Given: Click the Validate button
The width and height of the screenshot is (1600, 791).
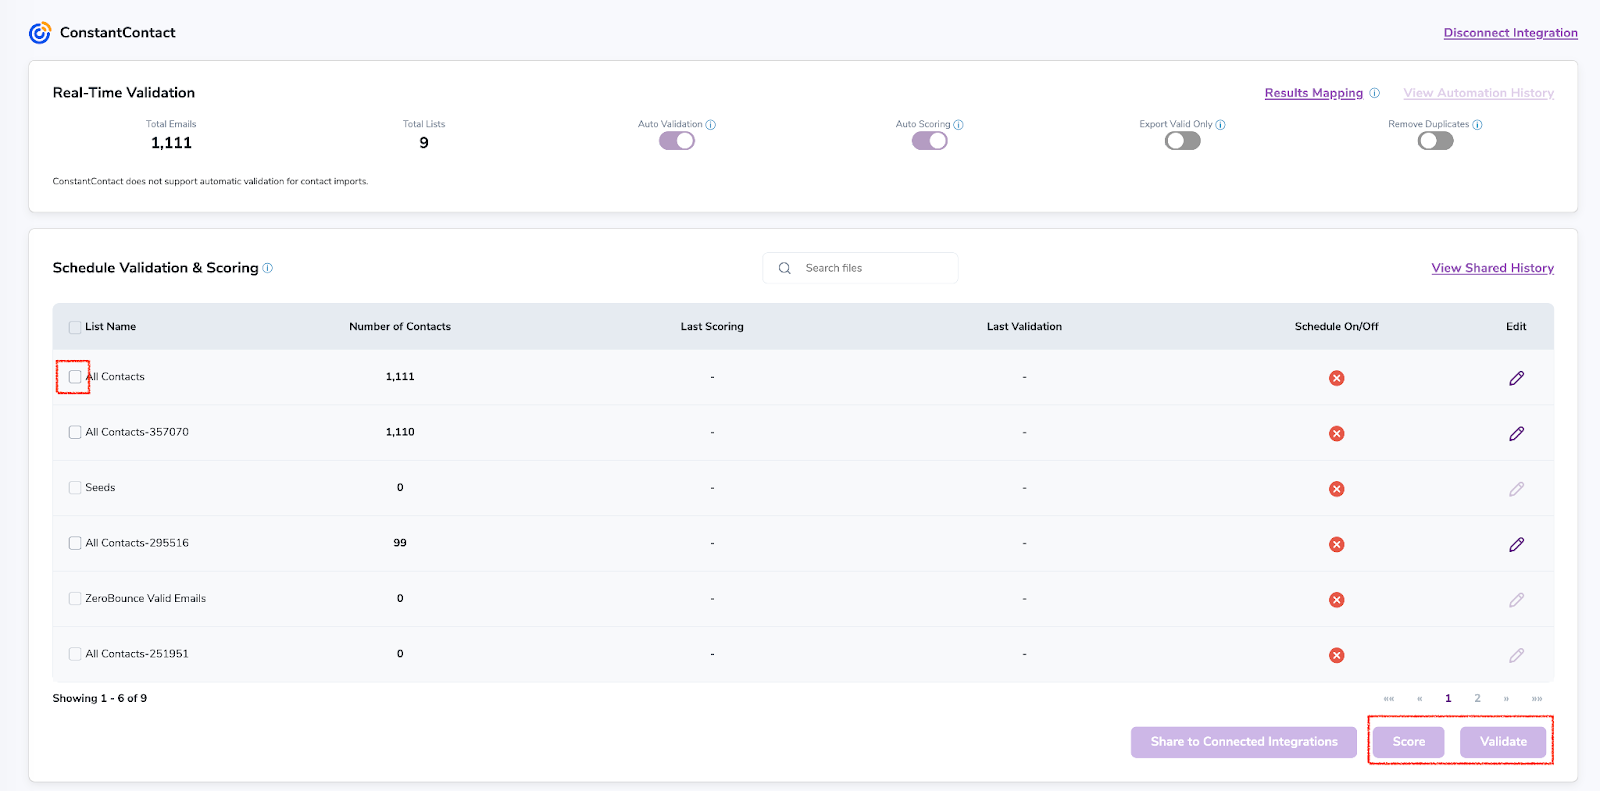Looking at the screenshot, I should 1503,742.
